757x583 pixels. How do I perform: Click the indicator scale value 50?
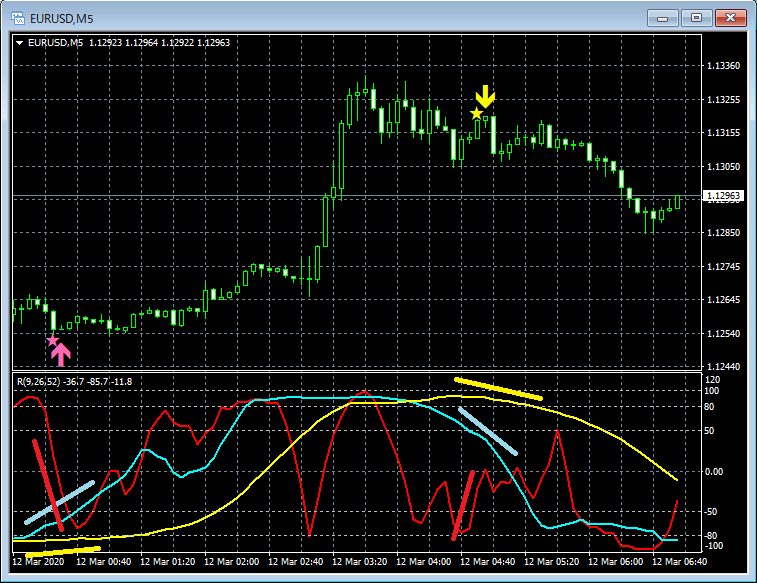point(709,430)
